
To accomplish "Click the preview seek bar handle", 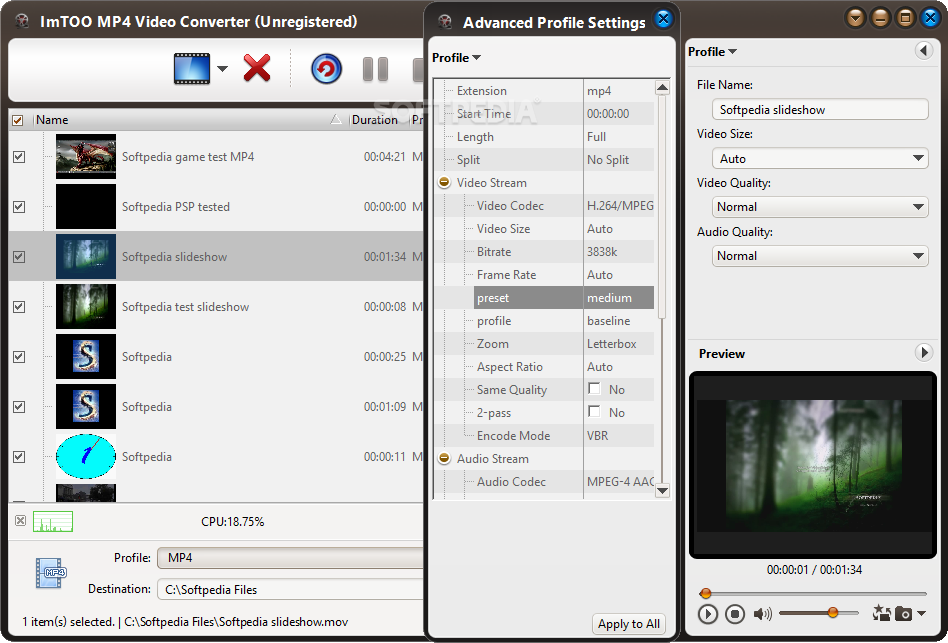I will tap(705, 593).
